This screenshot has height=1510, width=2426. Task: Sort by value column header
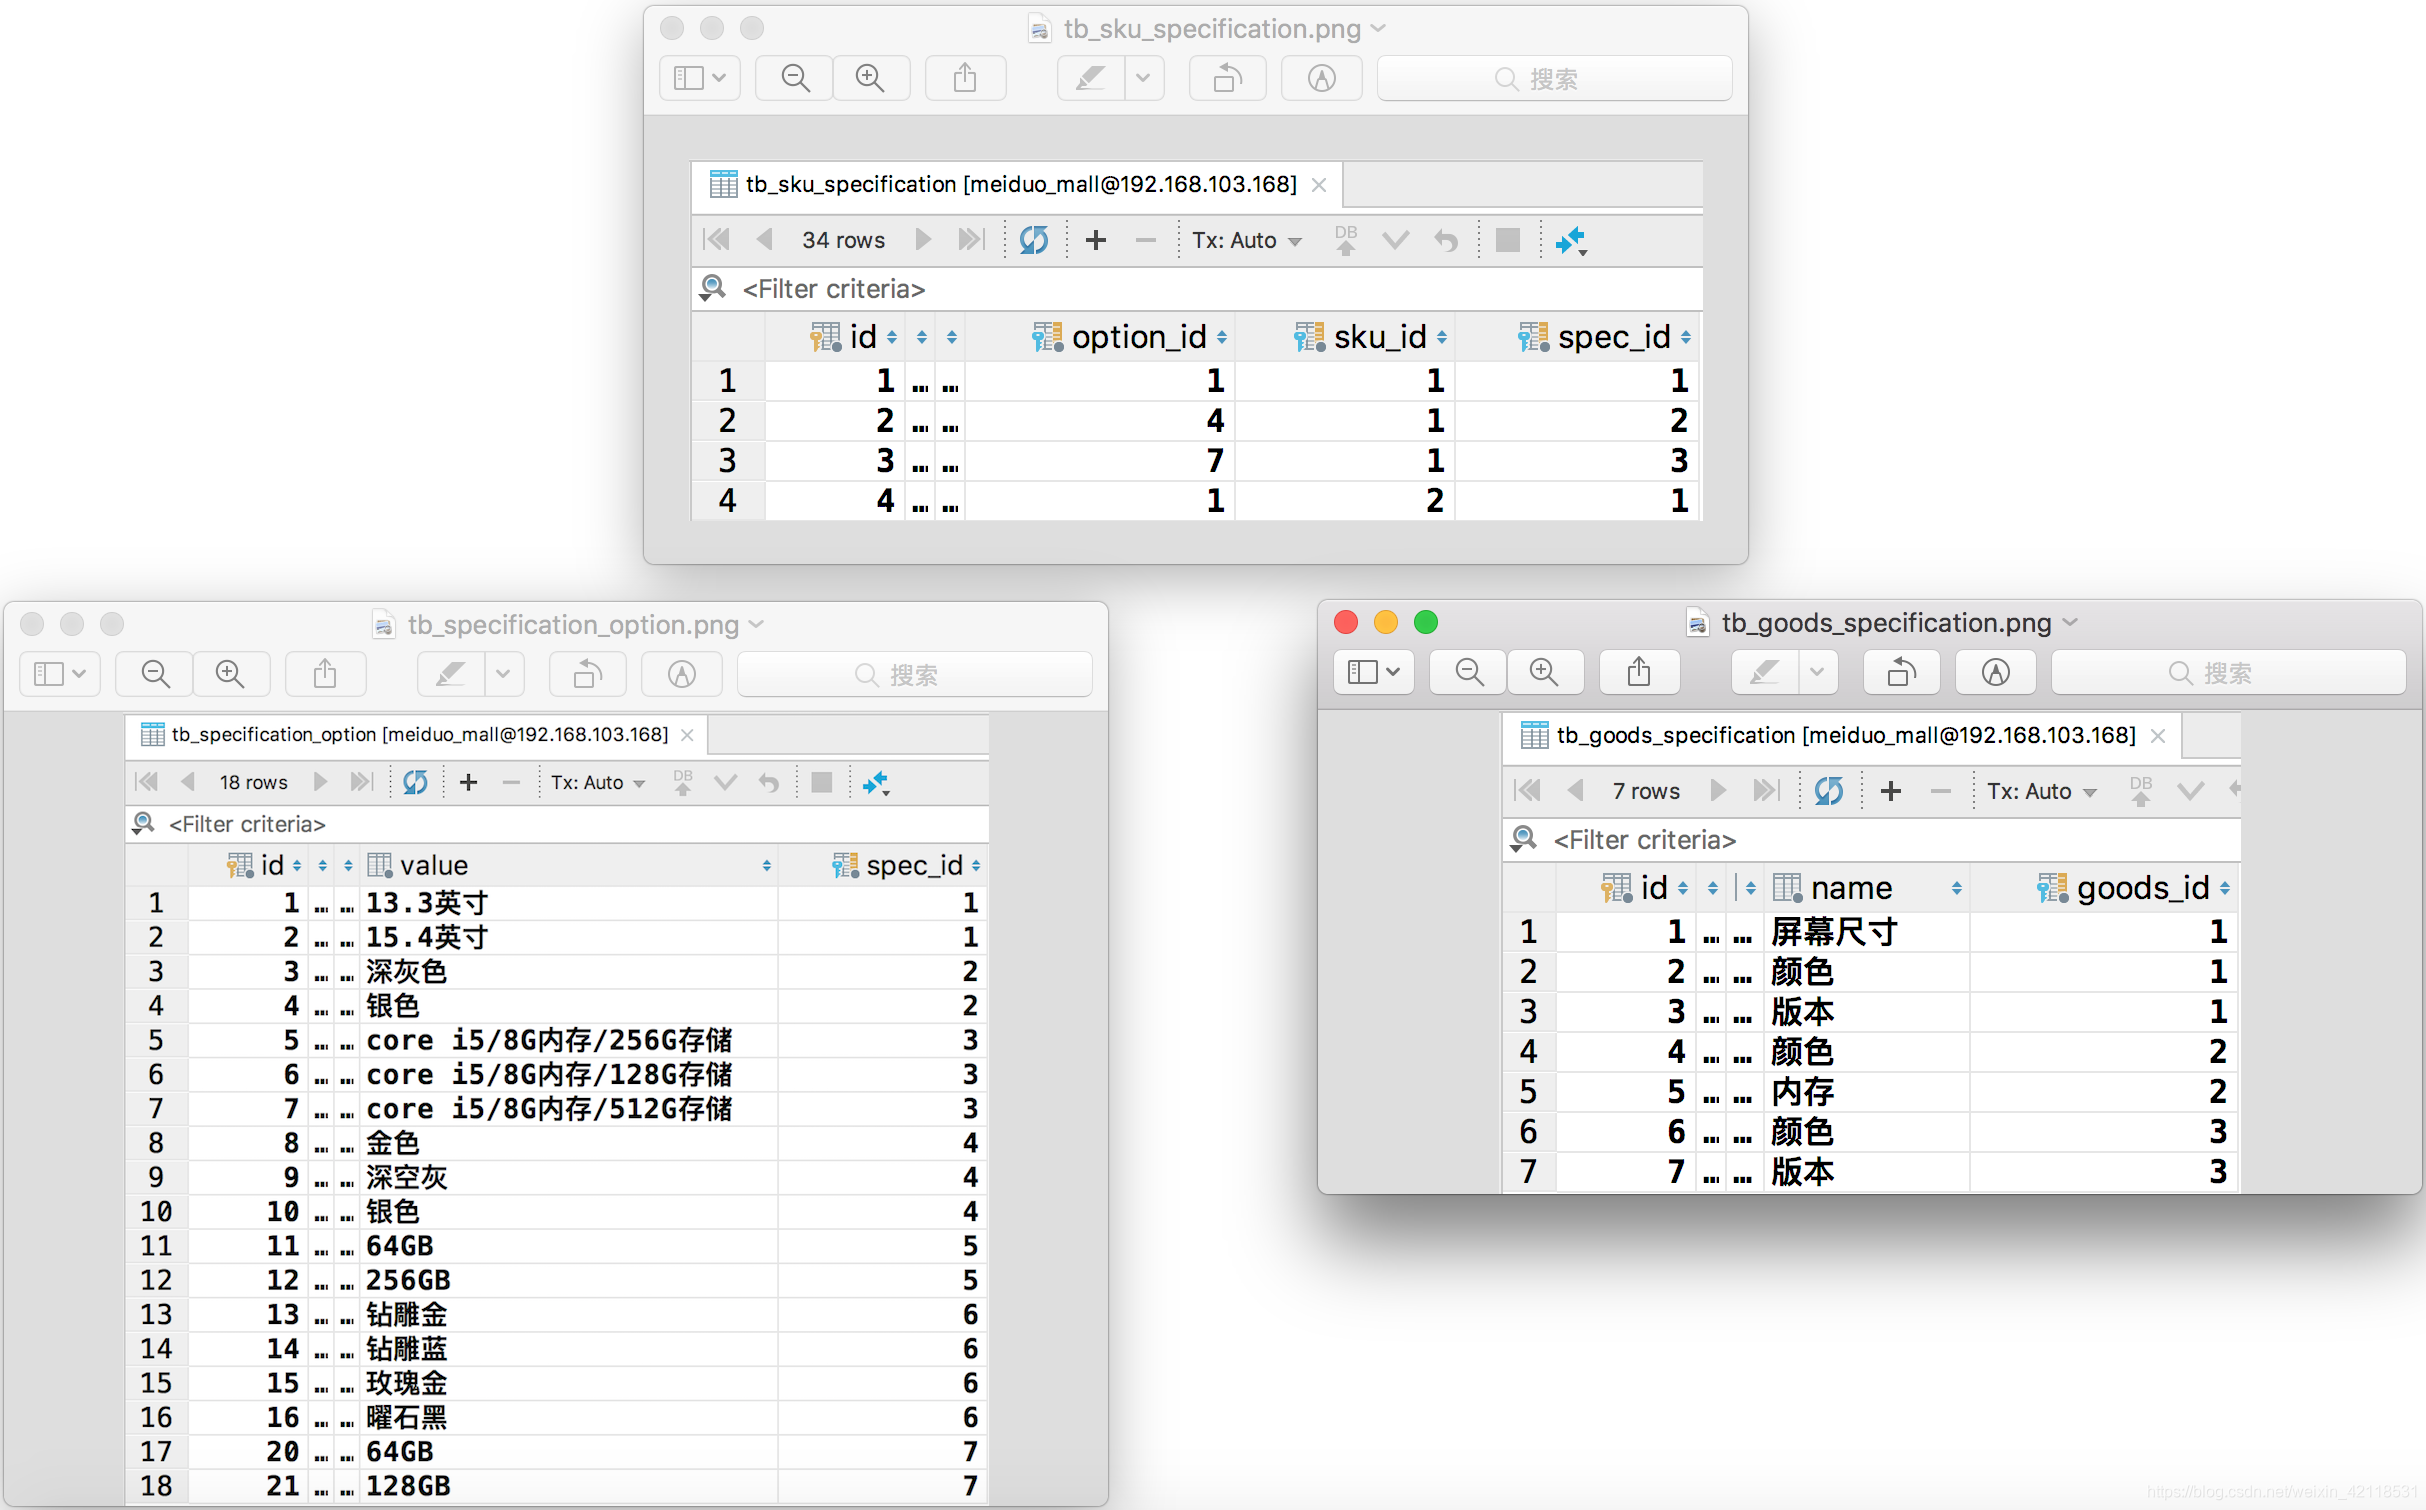point(570,865)
